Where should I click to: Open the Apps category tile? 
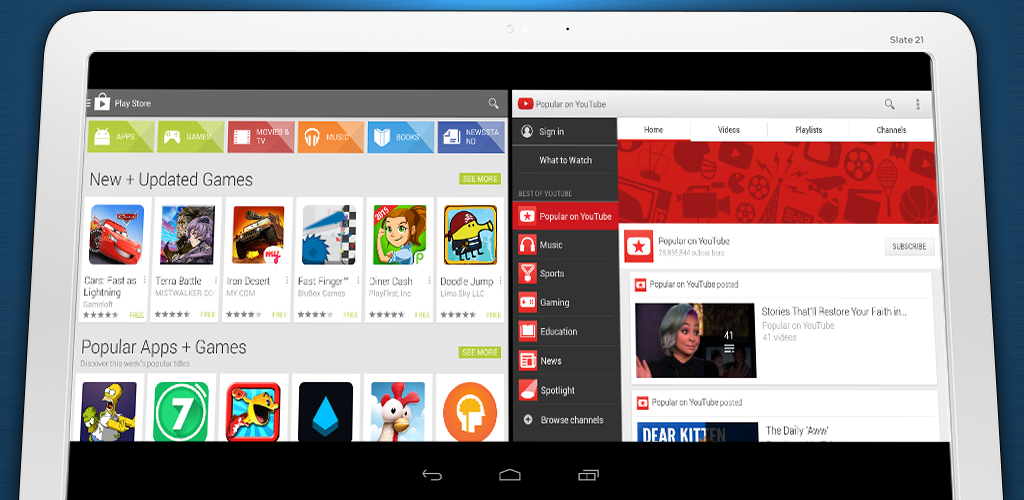click(x=121, y=137)
